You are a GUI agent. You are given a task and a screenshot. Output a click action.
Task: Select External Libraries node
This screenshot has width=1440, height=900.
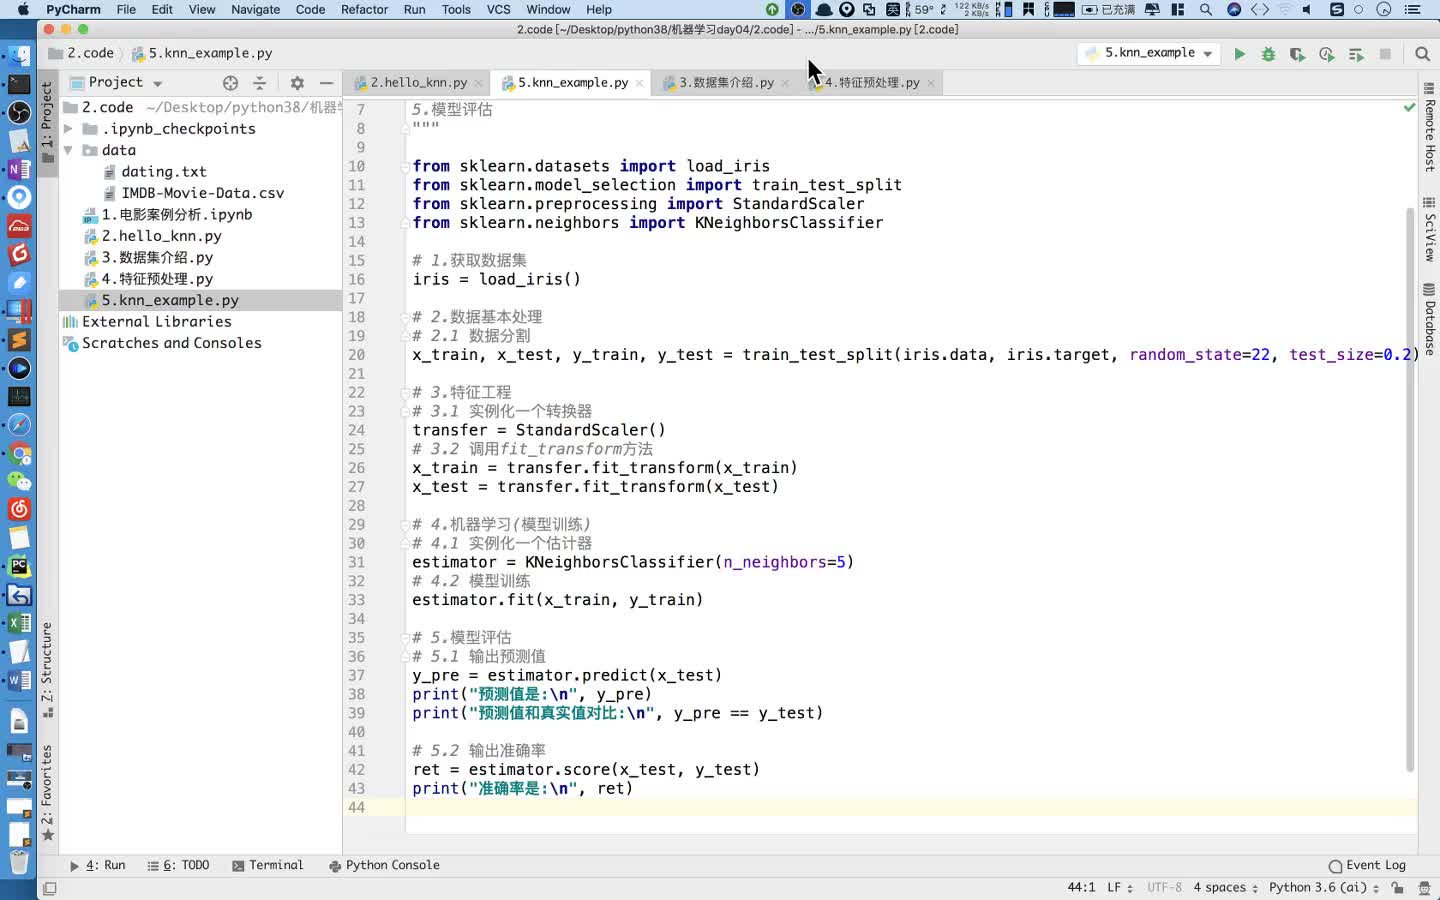[x=156, y=322]
